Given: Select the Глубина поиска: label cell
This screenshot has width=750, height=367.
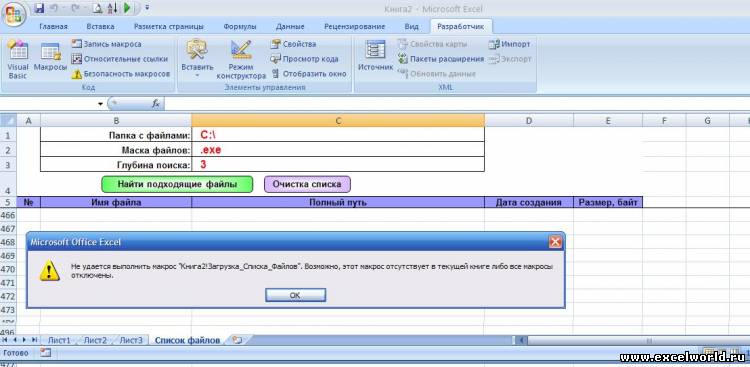Looking at the screenshot, I should tap(116, 165).
